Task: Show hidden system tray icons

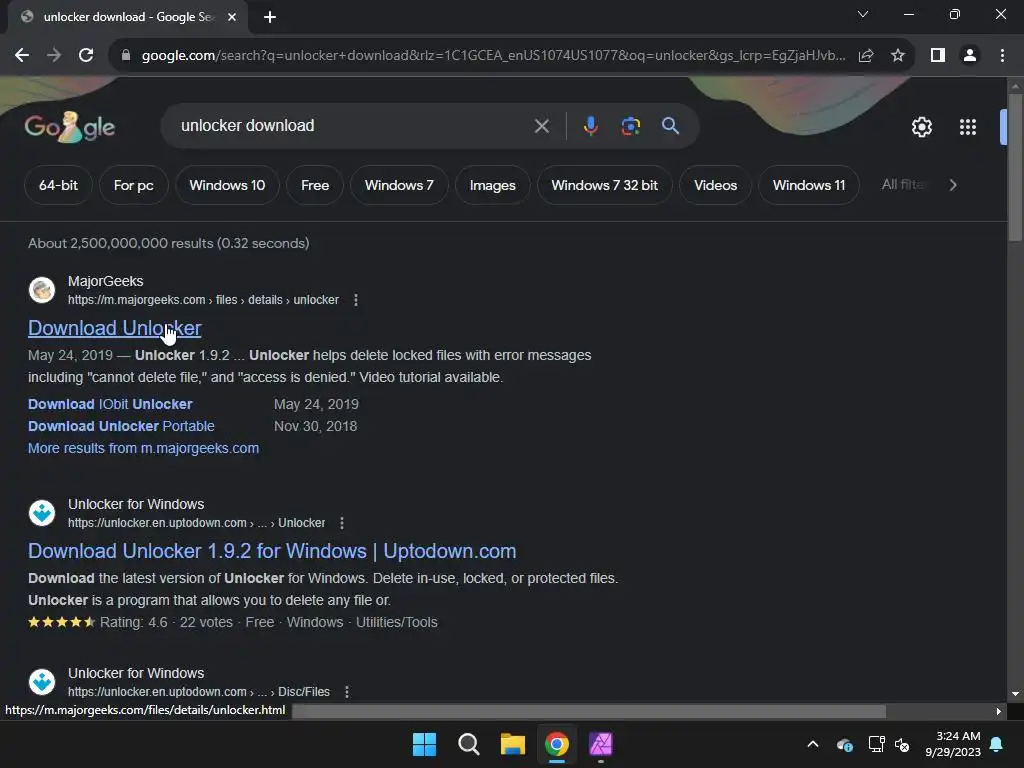Action: [x=813, y=744]
